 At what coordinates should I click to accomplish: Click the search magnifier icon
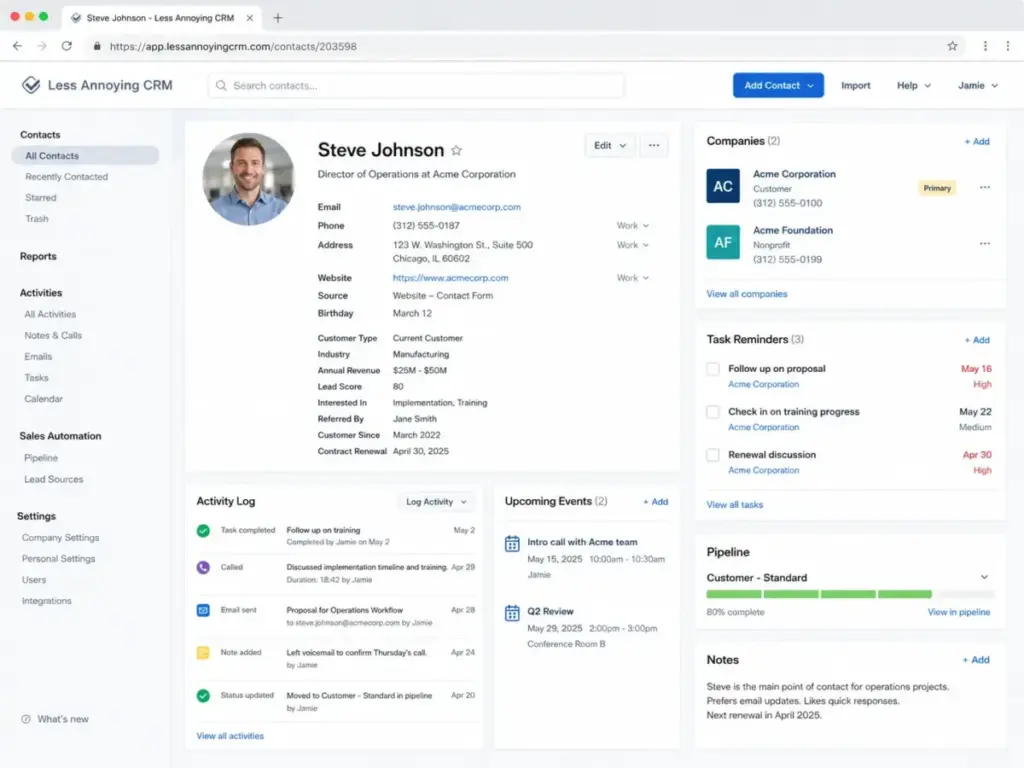221,86
